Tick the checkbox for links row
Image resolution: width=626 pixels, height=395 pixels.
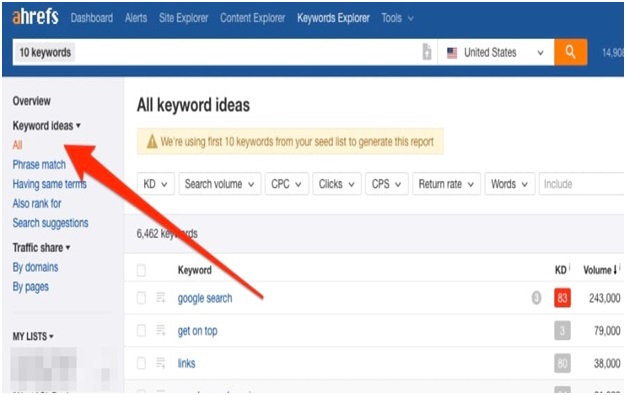[x=141, y=363]
